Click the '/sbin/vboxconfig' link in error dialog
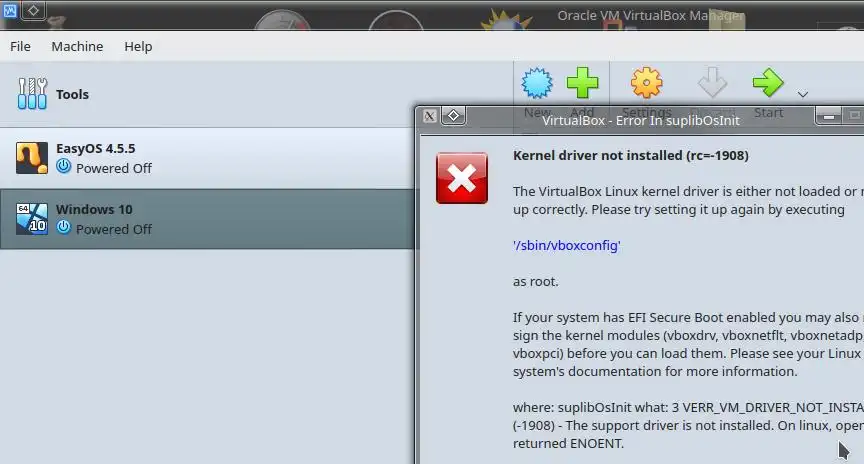The height and width of the screenshot is (464, 864). click(x=566, y=245)
